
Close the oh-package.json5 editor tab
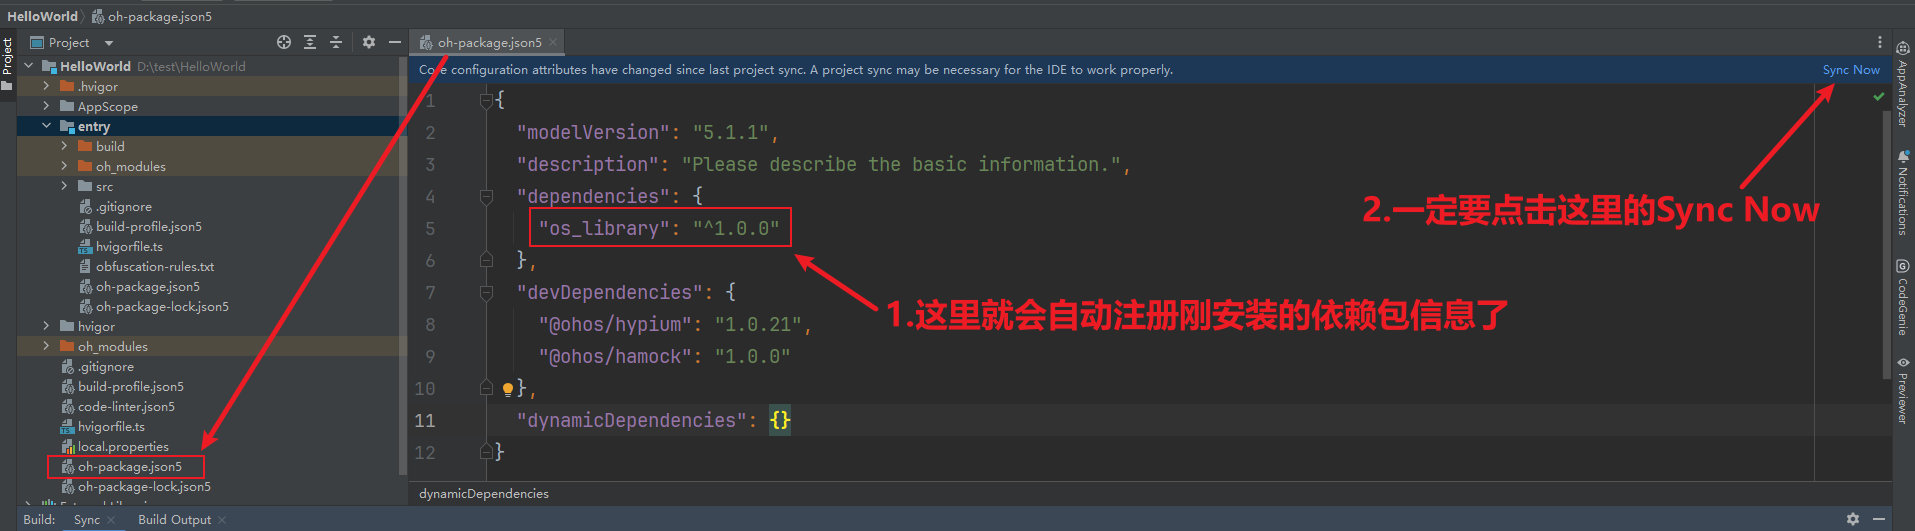pyautogui.click(x=553, y=43)
